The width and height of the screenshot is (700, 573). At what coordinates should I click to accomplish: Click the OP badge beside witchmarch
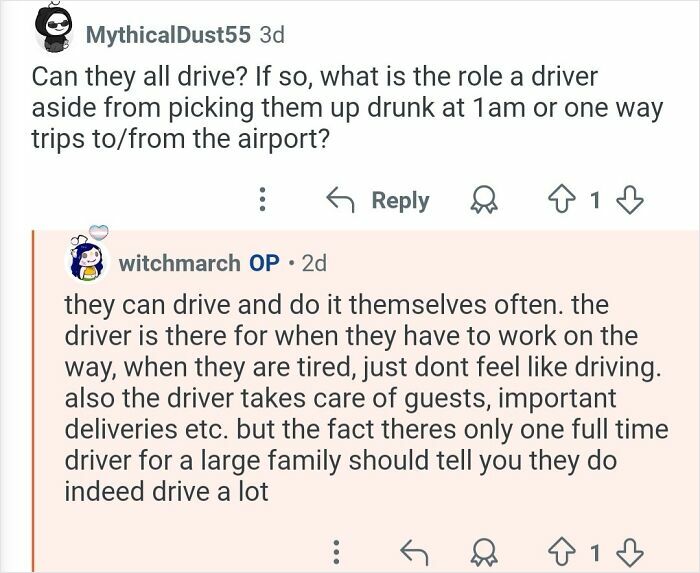tap(264, 263)
